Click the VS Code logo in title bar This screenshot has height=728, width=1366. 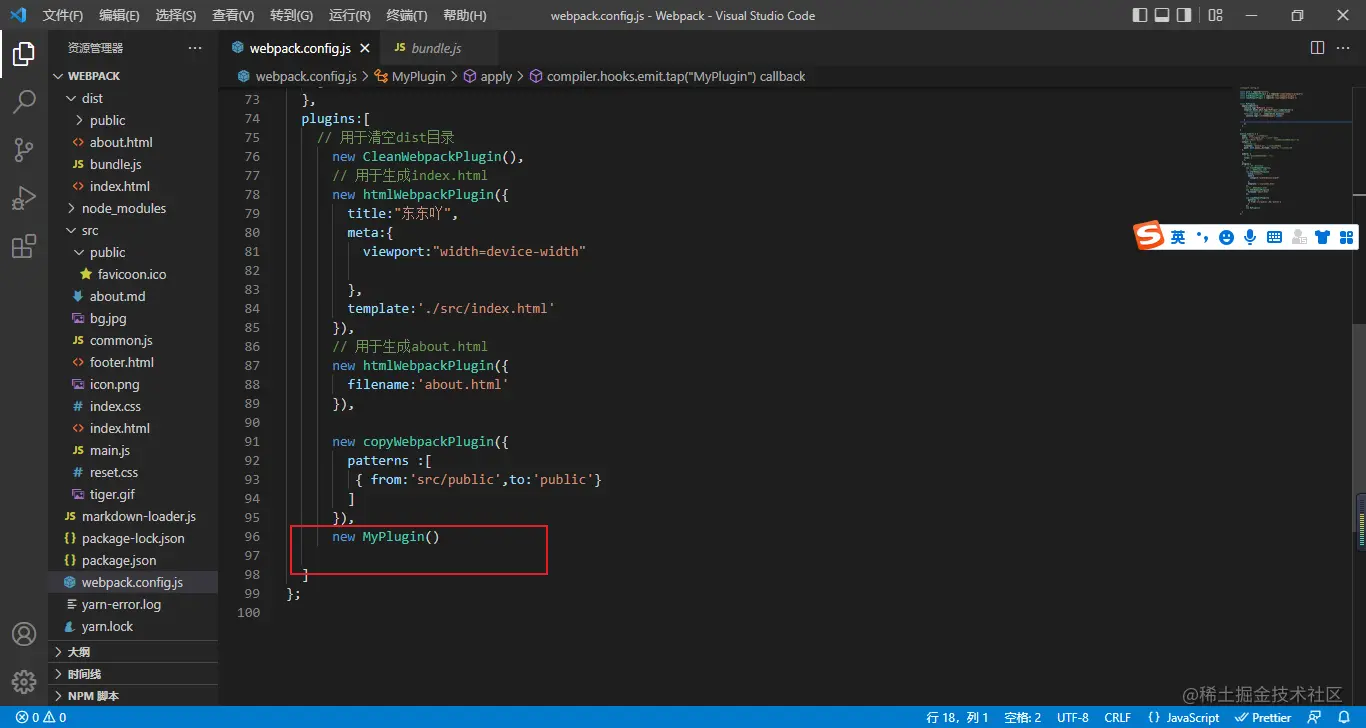18,15
